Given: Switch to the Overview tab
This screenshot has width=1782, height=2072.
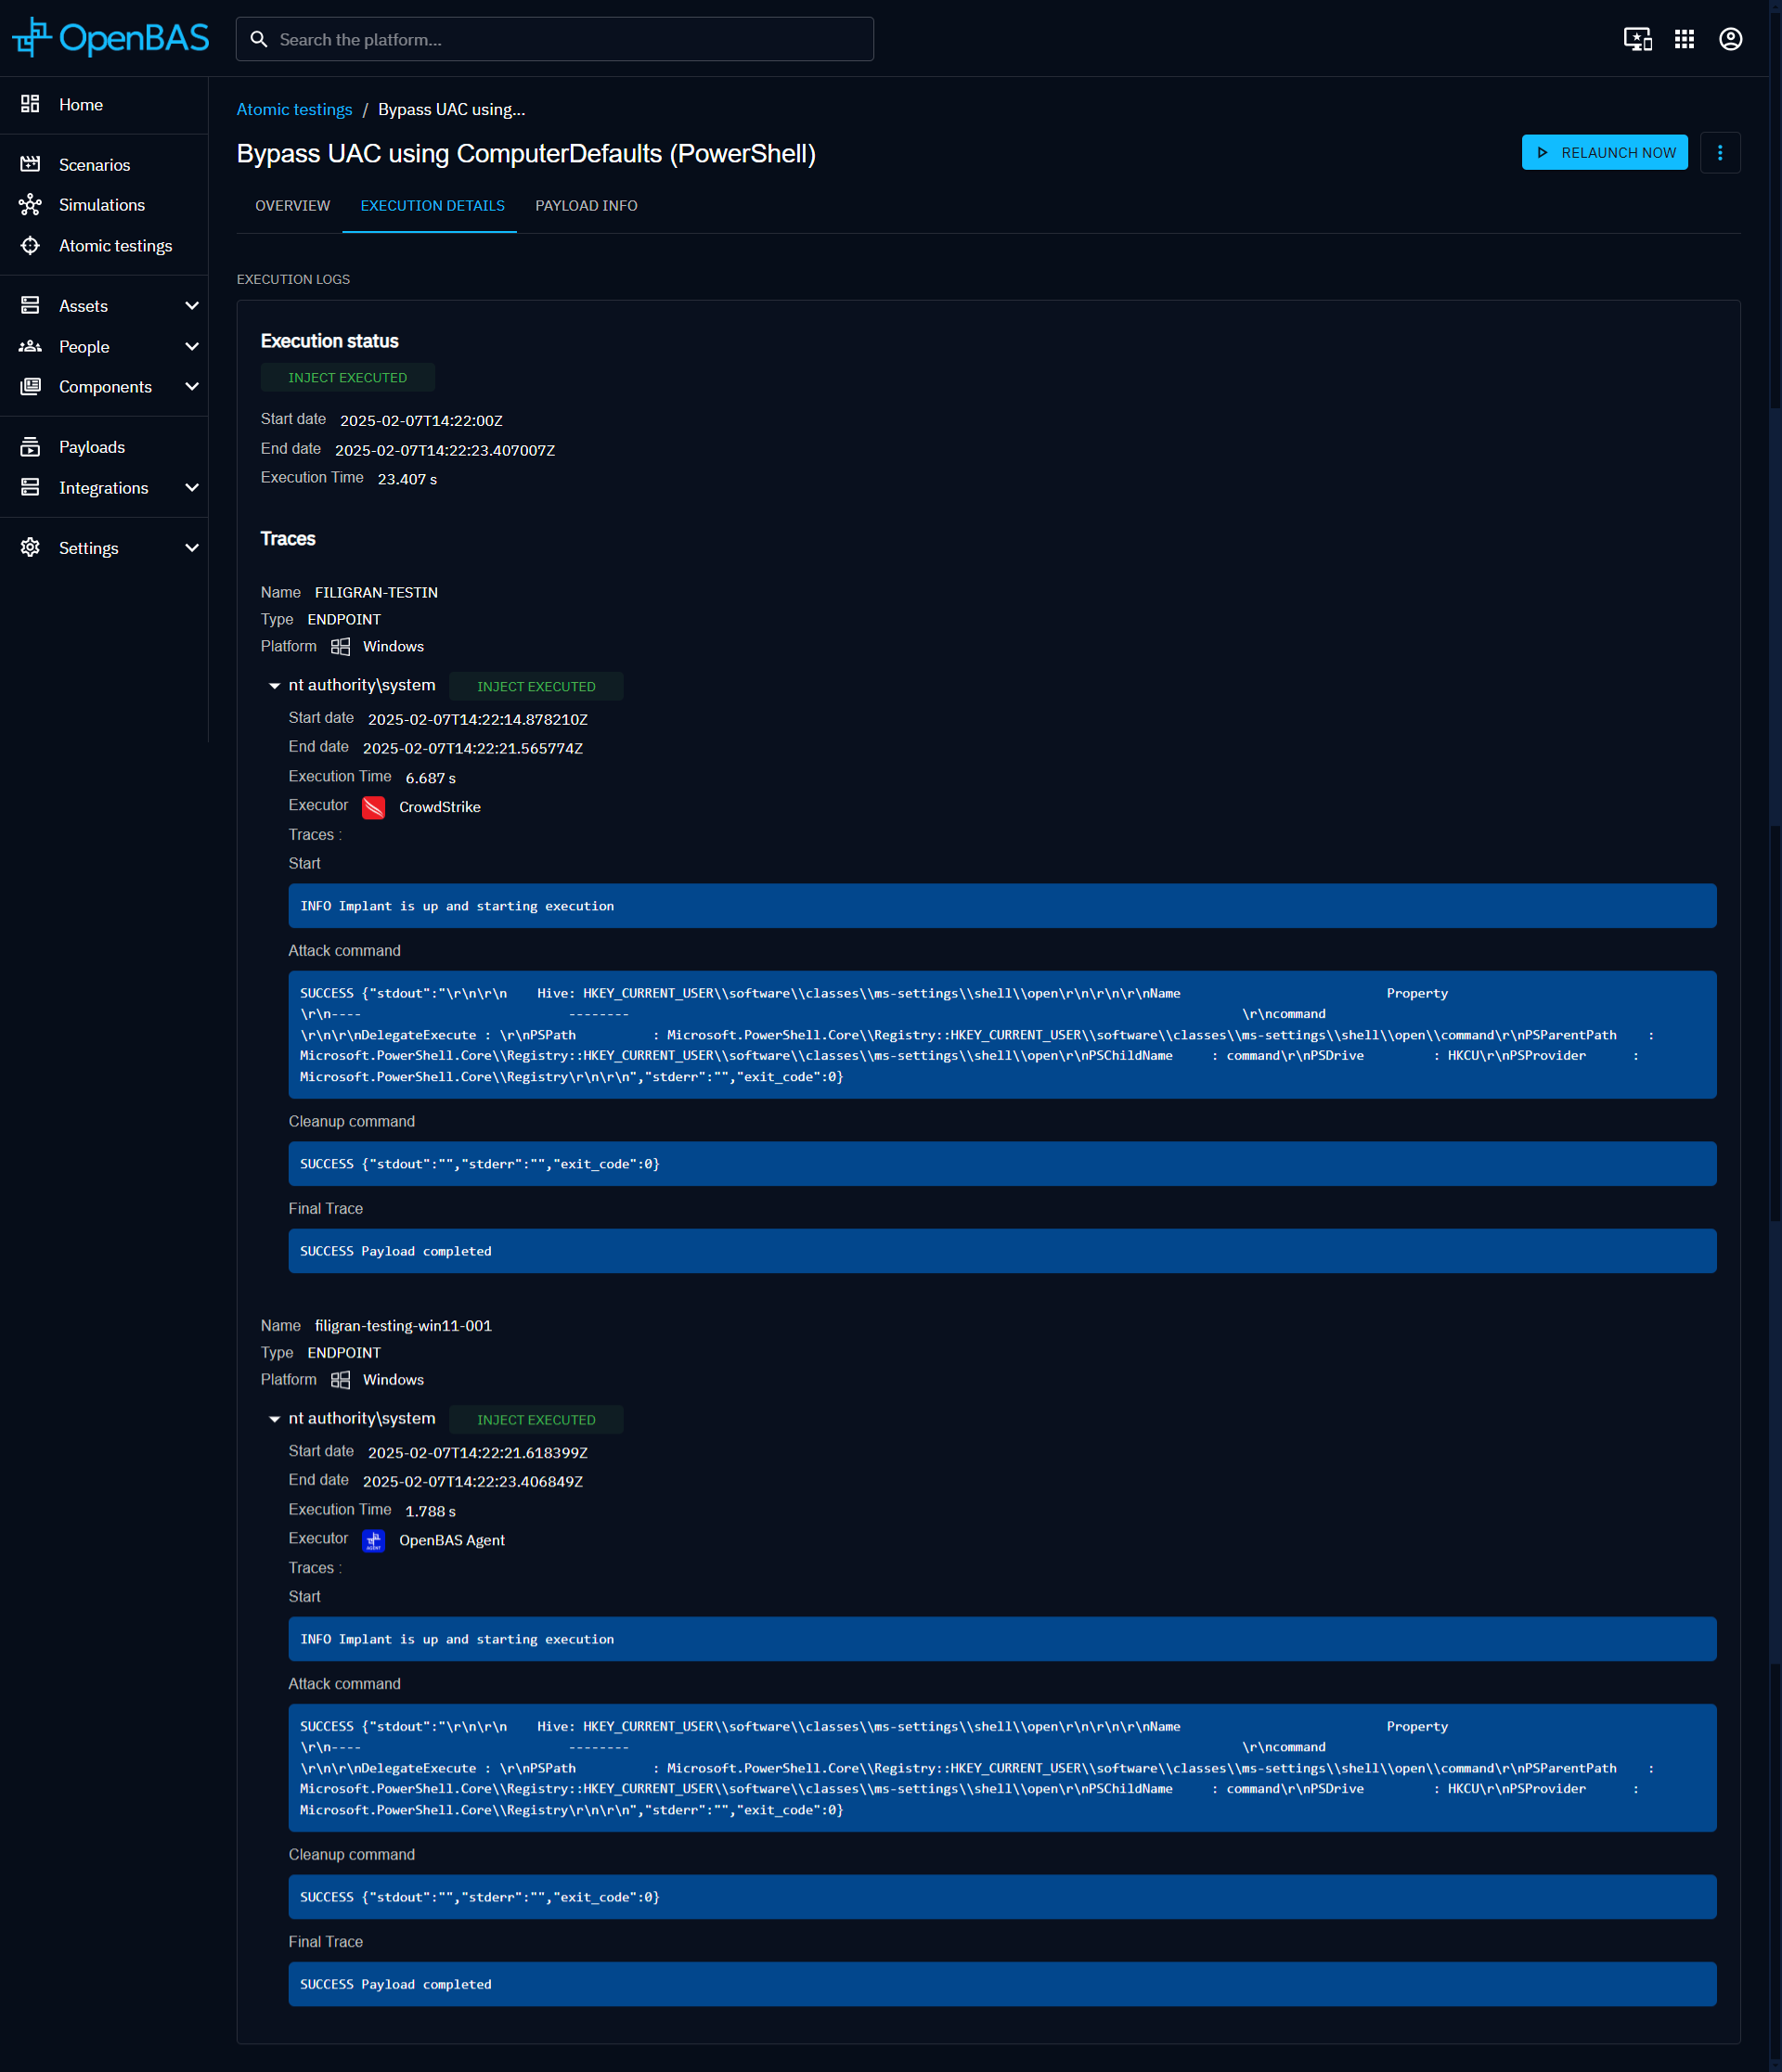Looking at the screenshot, I should click(x=292, y=206).
